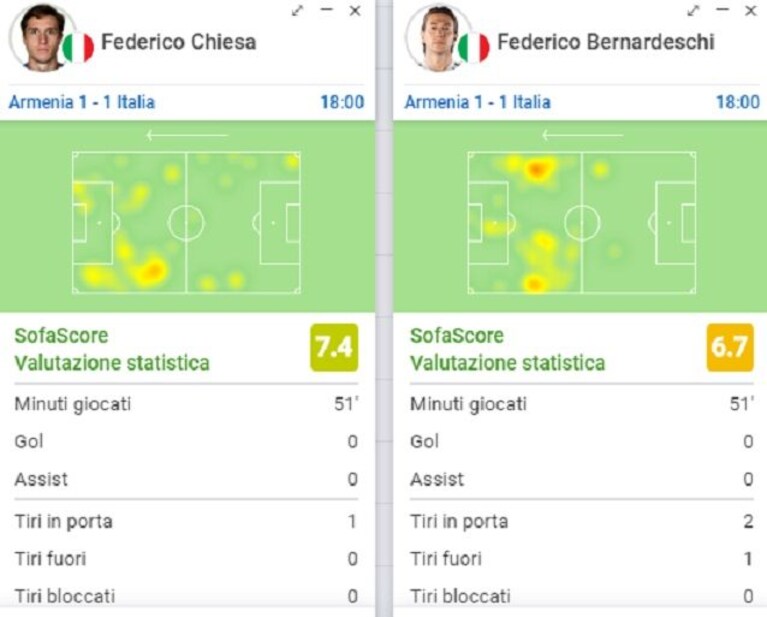The width and height of the screenshot is (767, 617).
Task: Click the 18:00 match time in Chiesa's panel
Action: [x=342, y=102]
